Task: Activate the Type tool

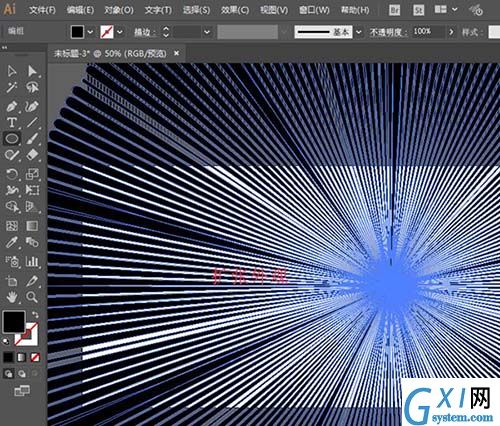Action: coord(12,123)
